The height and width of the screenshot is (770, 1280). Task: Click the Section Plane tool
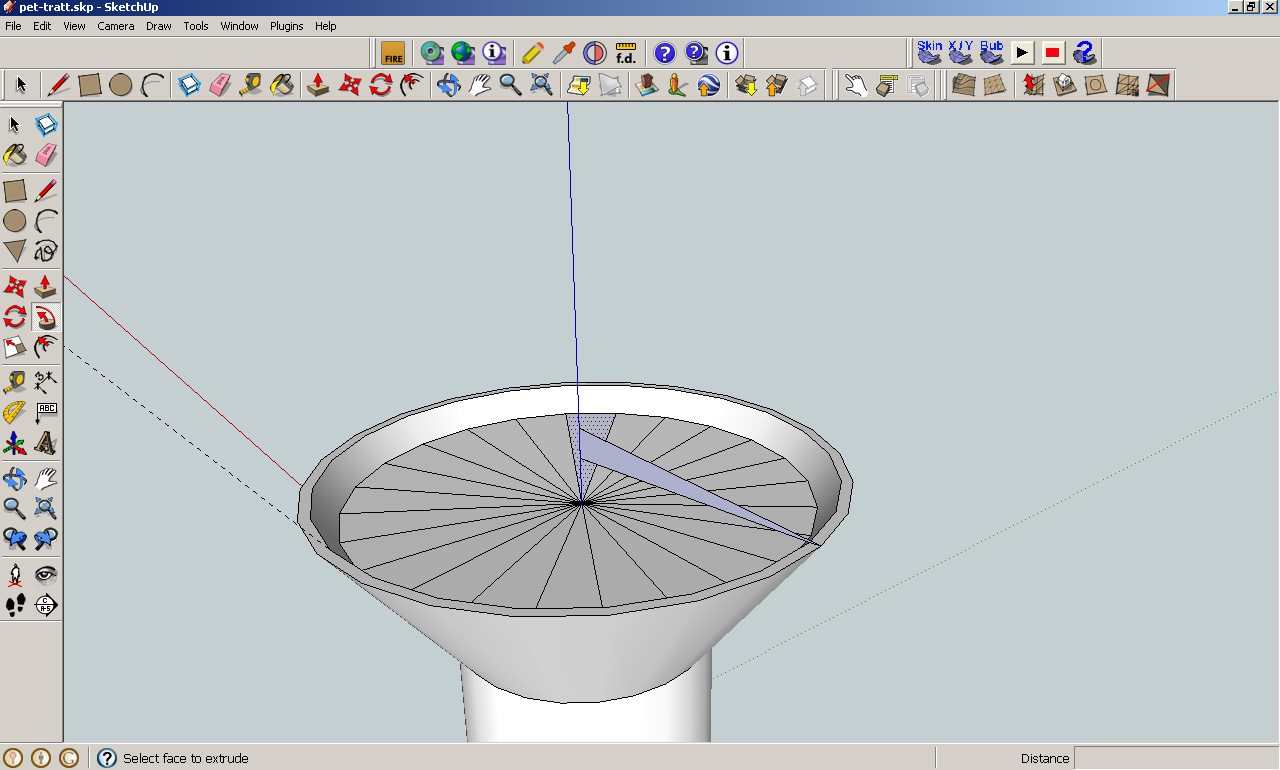tap(46, 605)
